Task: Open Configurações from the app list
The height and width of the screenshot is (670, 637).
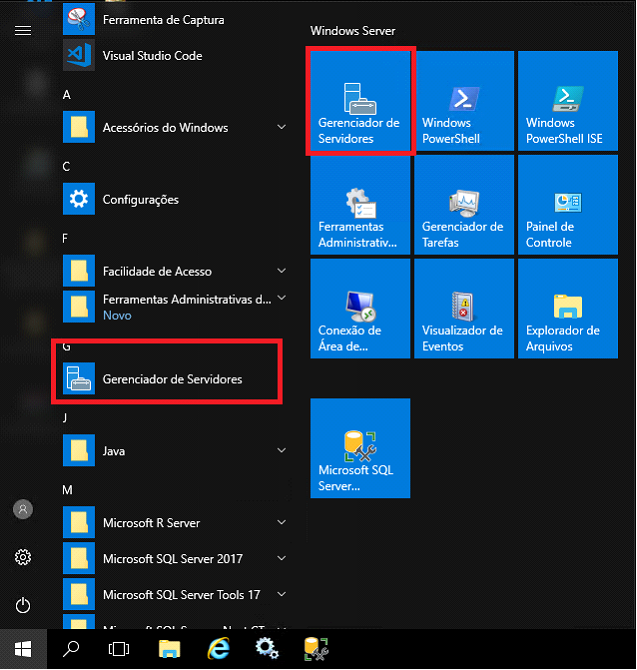Action: 175,199
